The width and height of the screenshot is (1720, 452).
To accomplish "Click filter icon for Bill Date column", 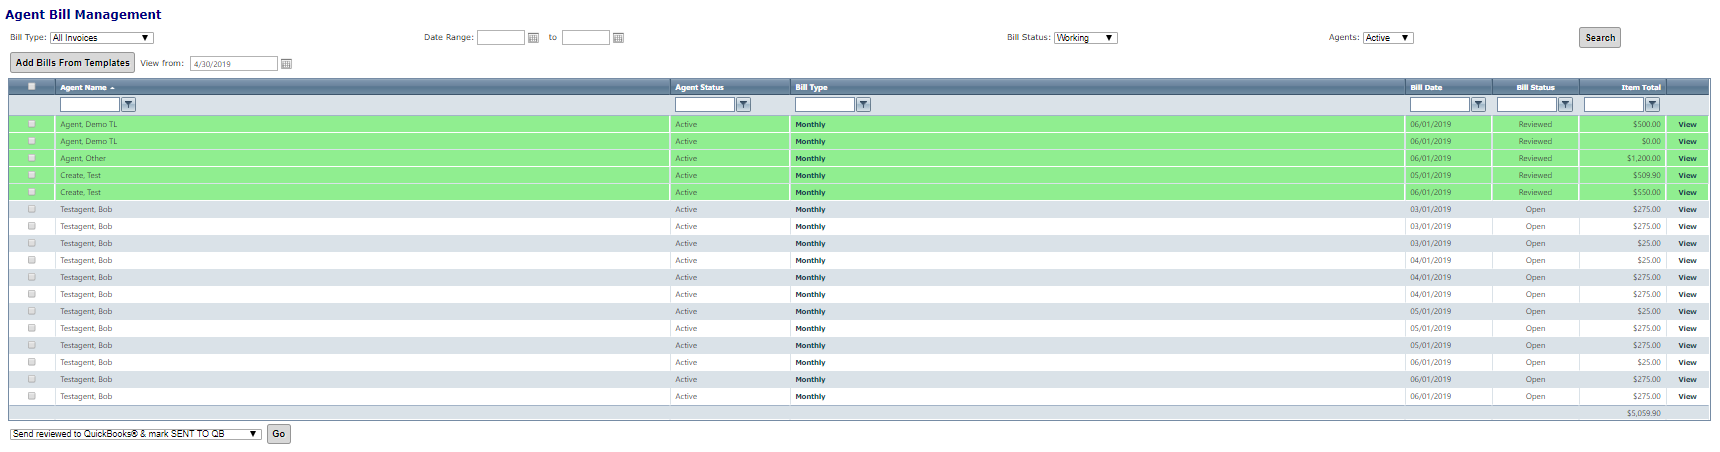I will [1478, 105].
